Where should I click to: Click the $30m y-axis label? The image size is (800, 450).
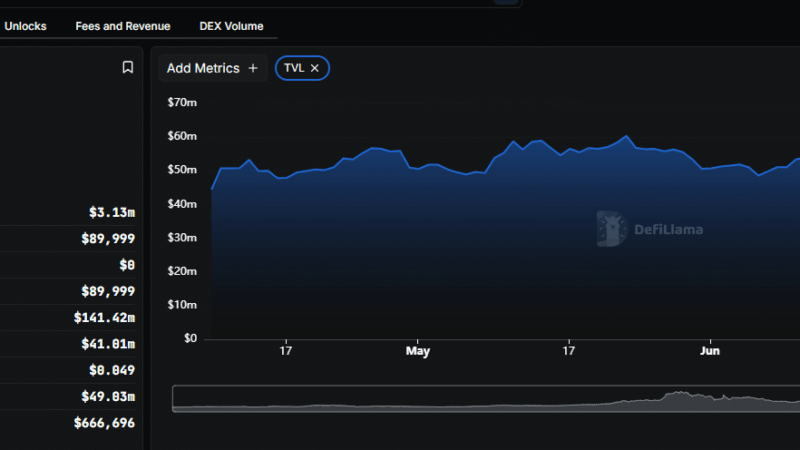click(x=182, y=238)
